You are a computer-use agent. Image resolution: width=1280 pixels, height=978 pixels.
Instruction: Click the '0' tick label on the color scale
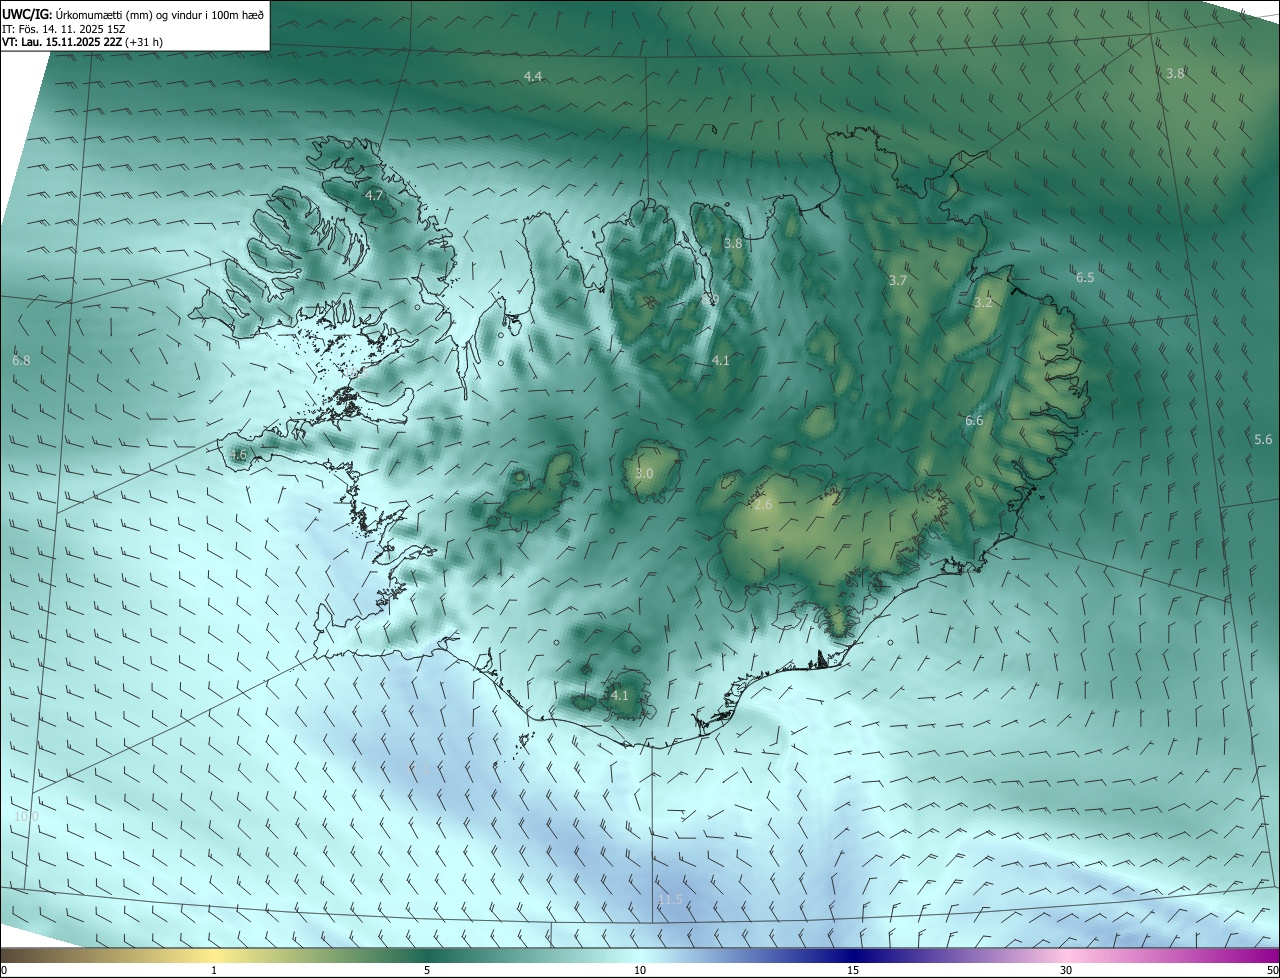click(4, 970)
